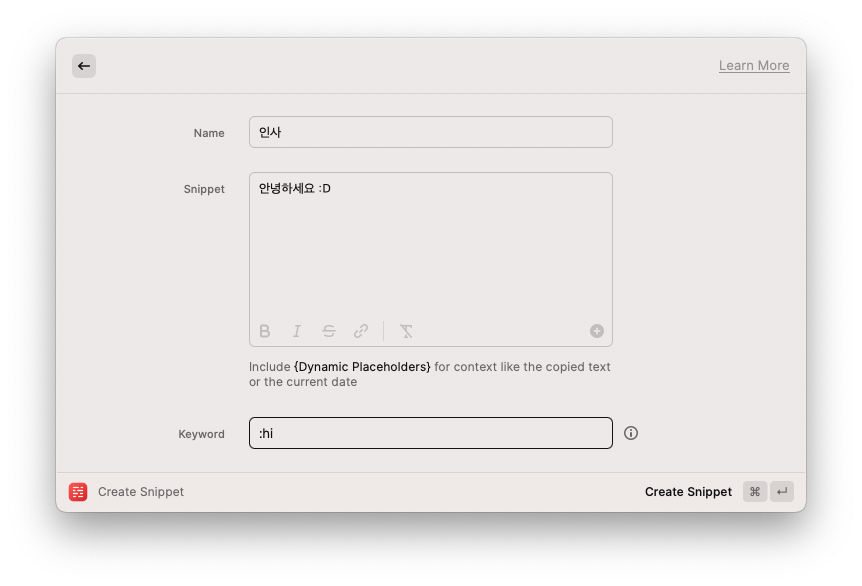Image resolution: width=862 pixels, height=586 pixels.
Task: Insert a link in the snippet
Action: pos(361,331)
